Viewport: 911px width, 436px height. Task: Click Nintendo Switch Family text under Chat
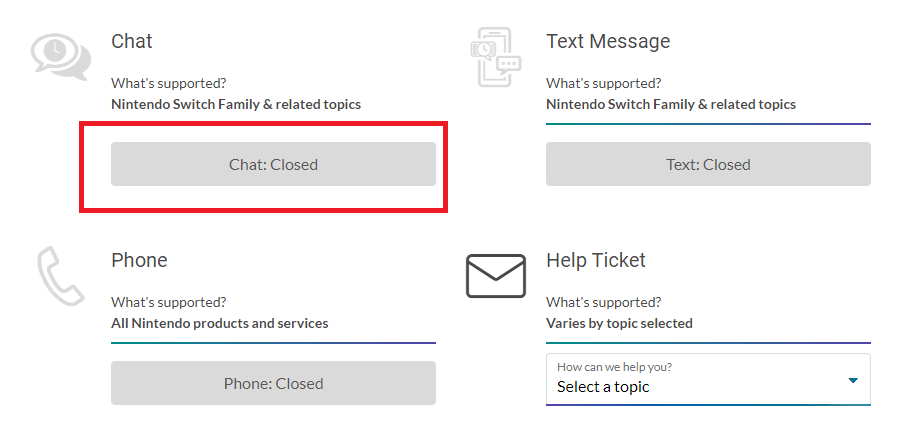236,105
